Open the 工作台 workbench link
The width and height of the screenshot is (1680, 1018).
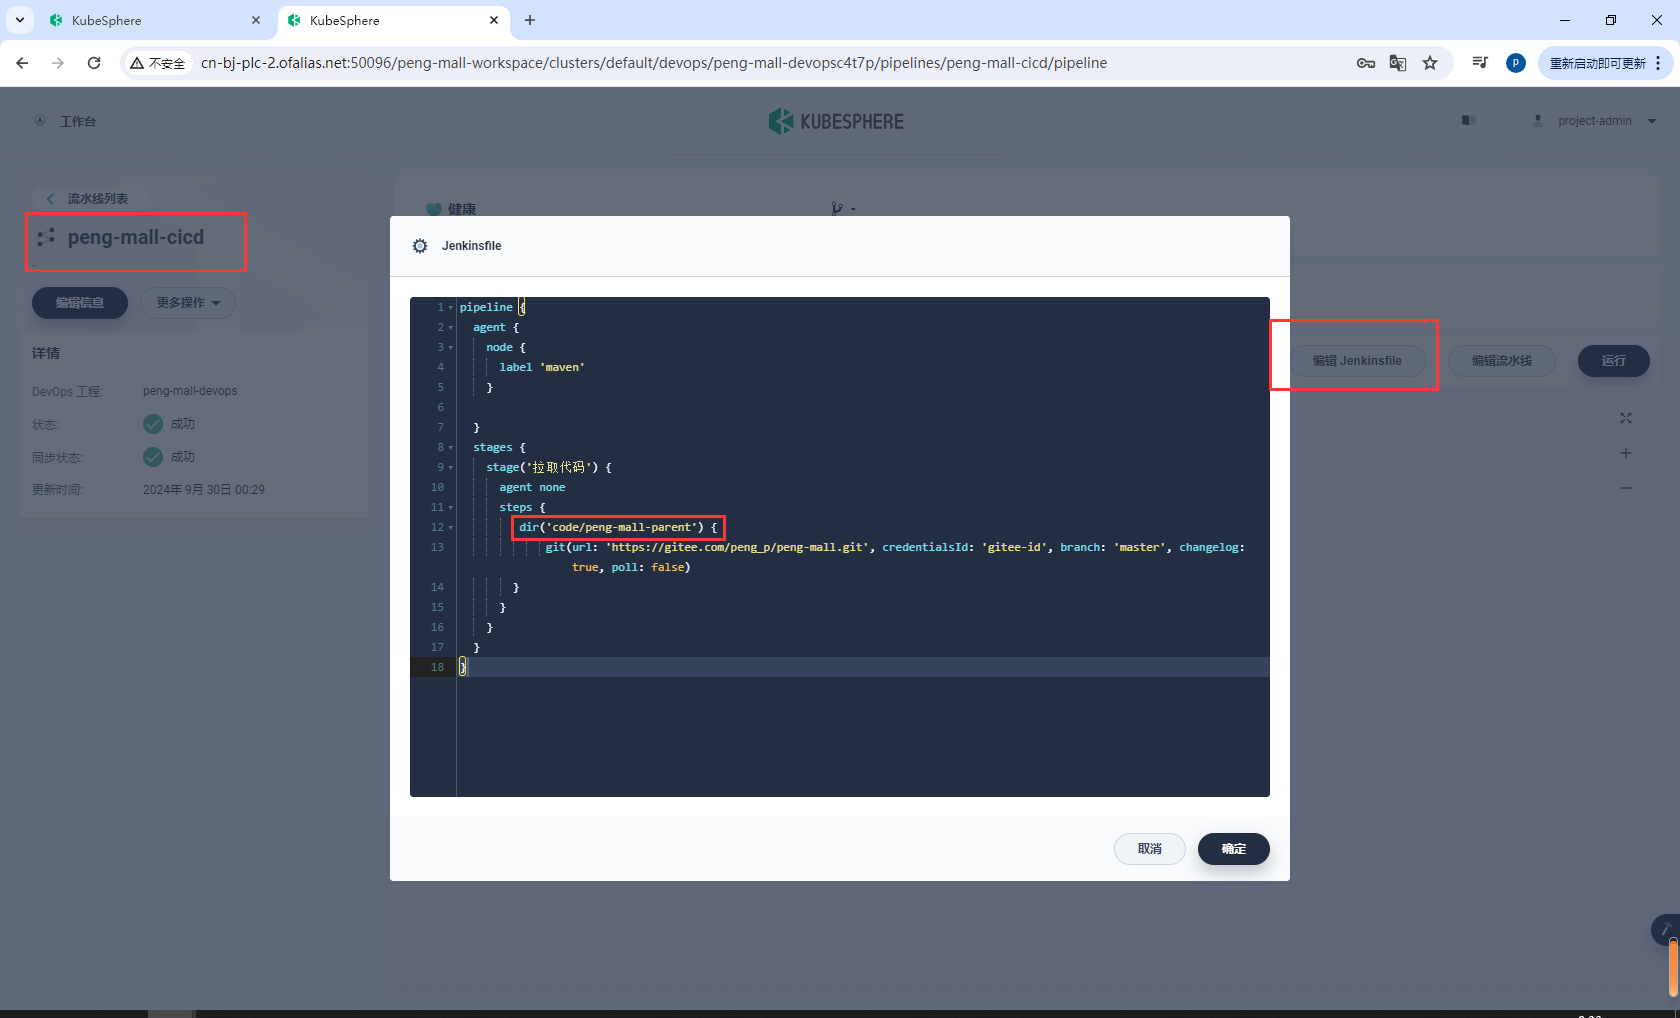click(x=78, y=121)
